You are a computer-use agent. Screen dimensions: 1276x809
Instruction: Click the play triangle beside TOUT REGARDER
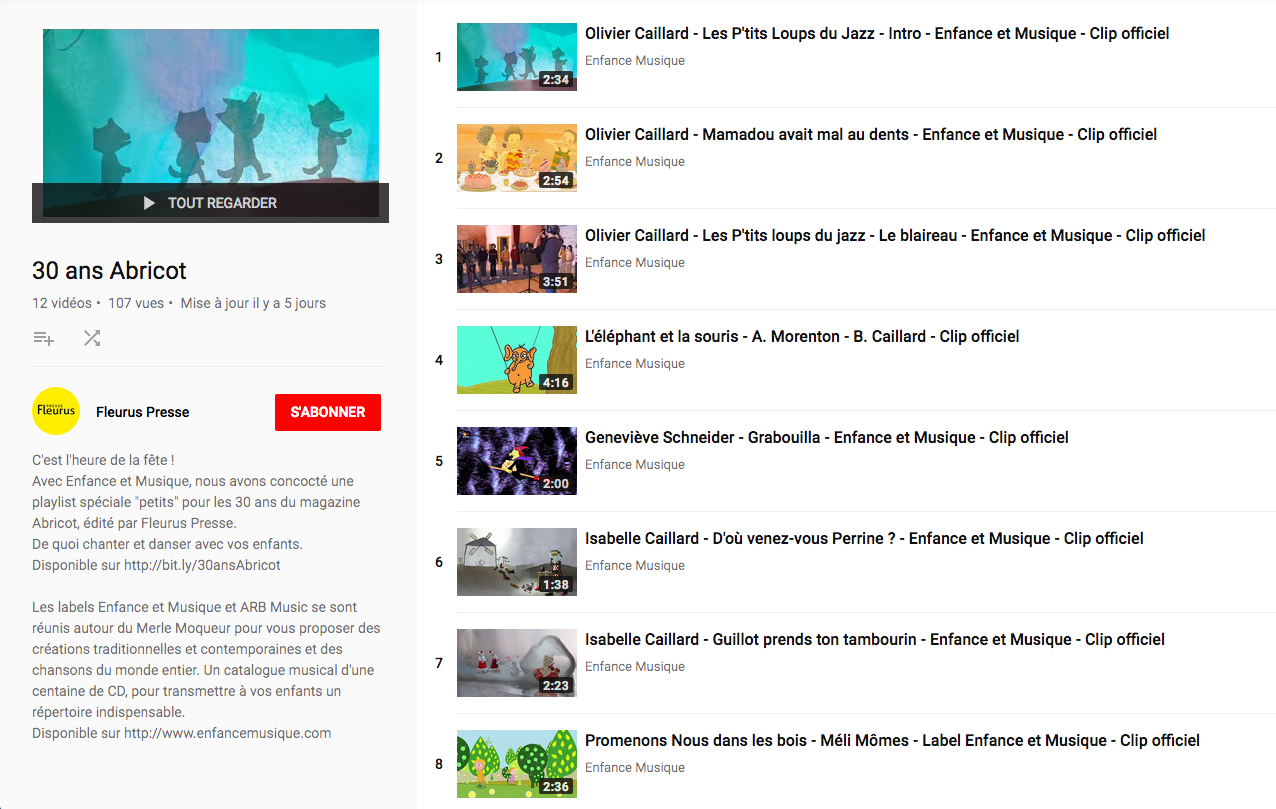coord(150,203)
